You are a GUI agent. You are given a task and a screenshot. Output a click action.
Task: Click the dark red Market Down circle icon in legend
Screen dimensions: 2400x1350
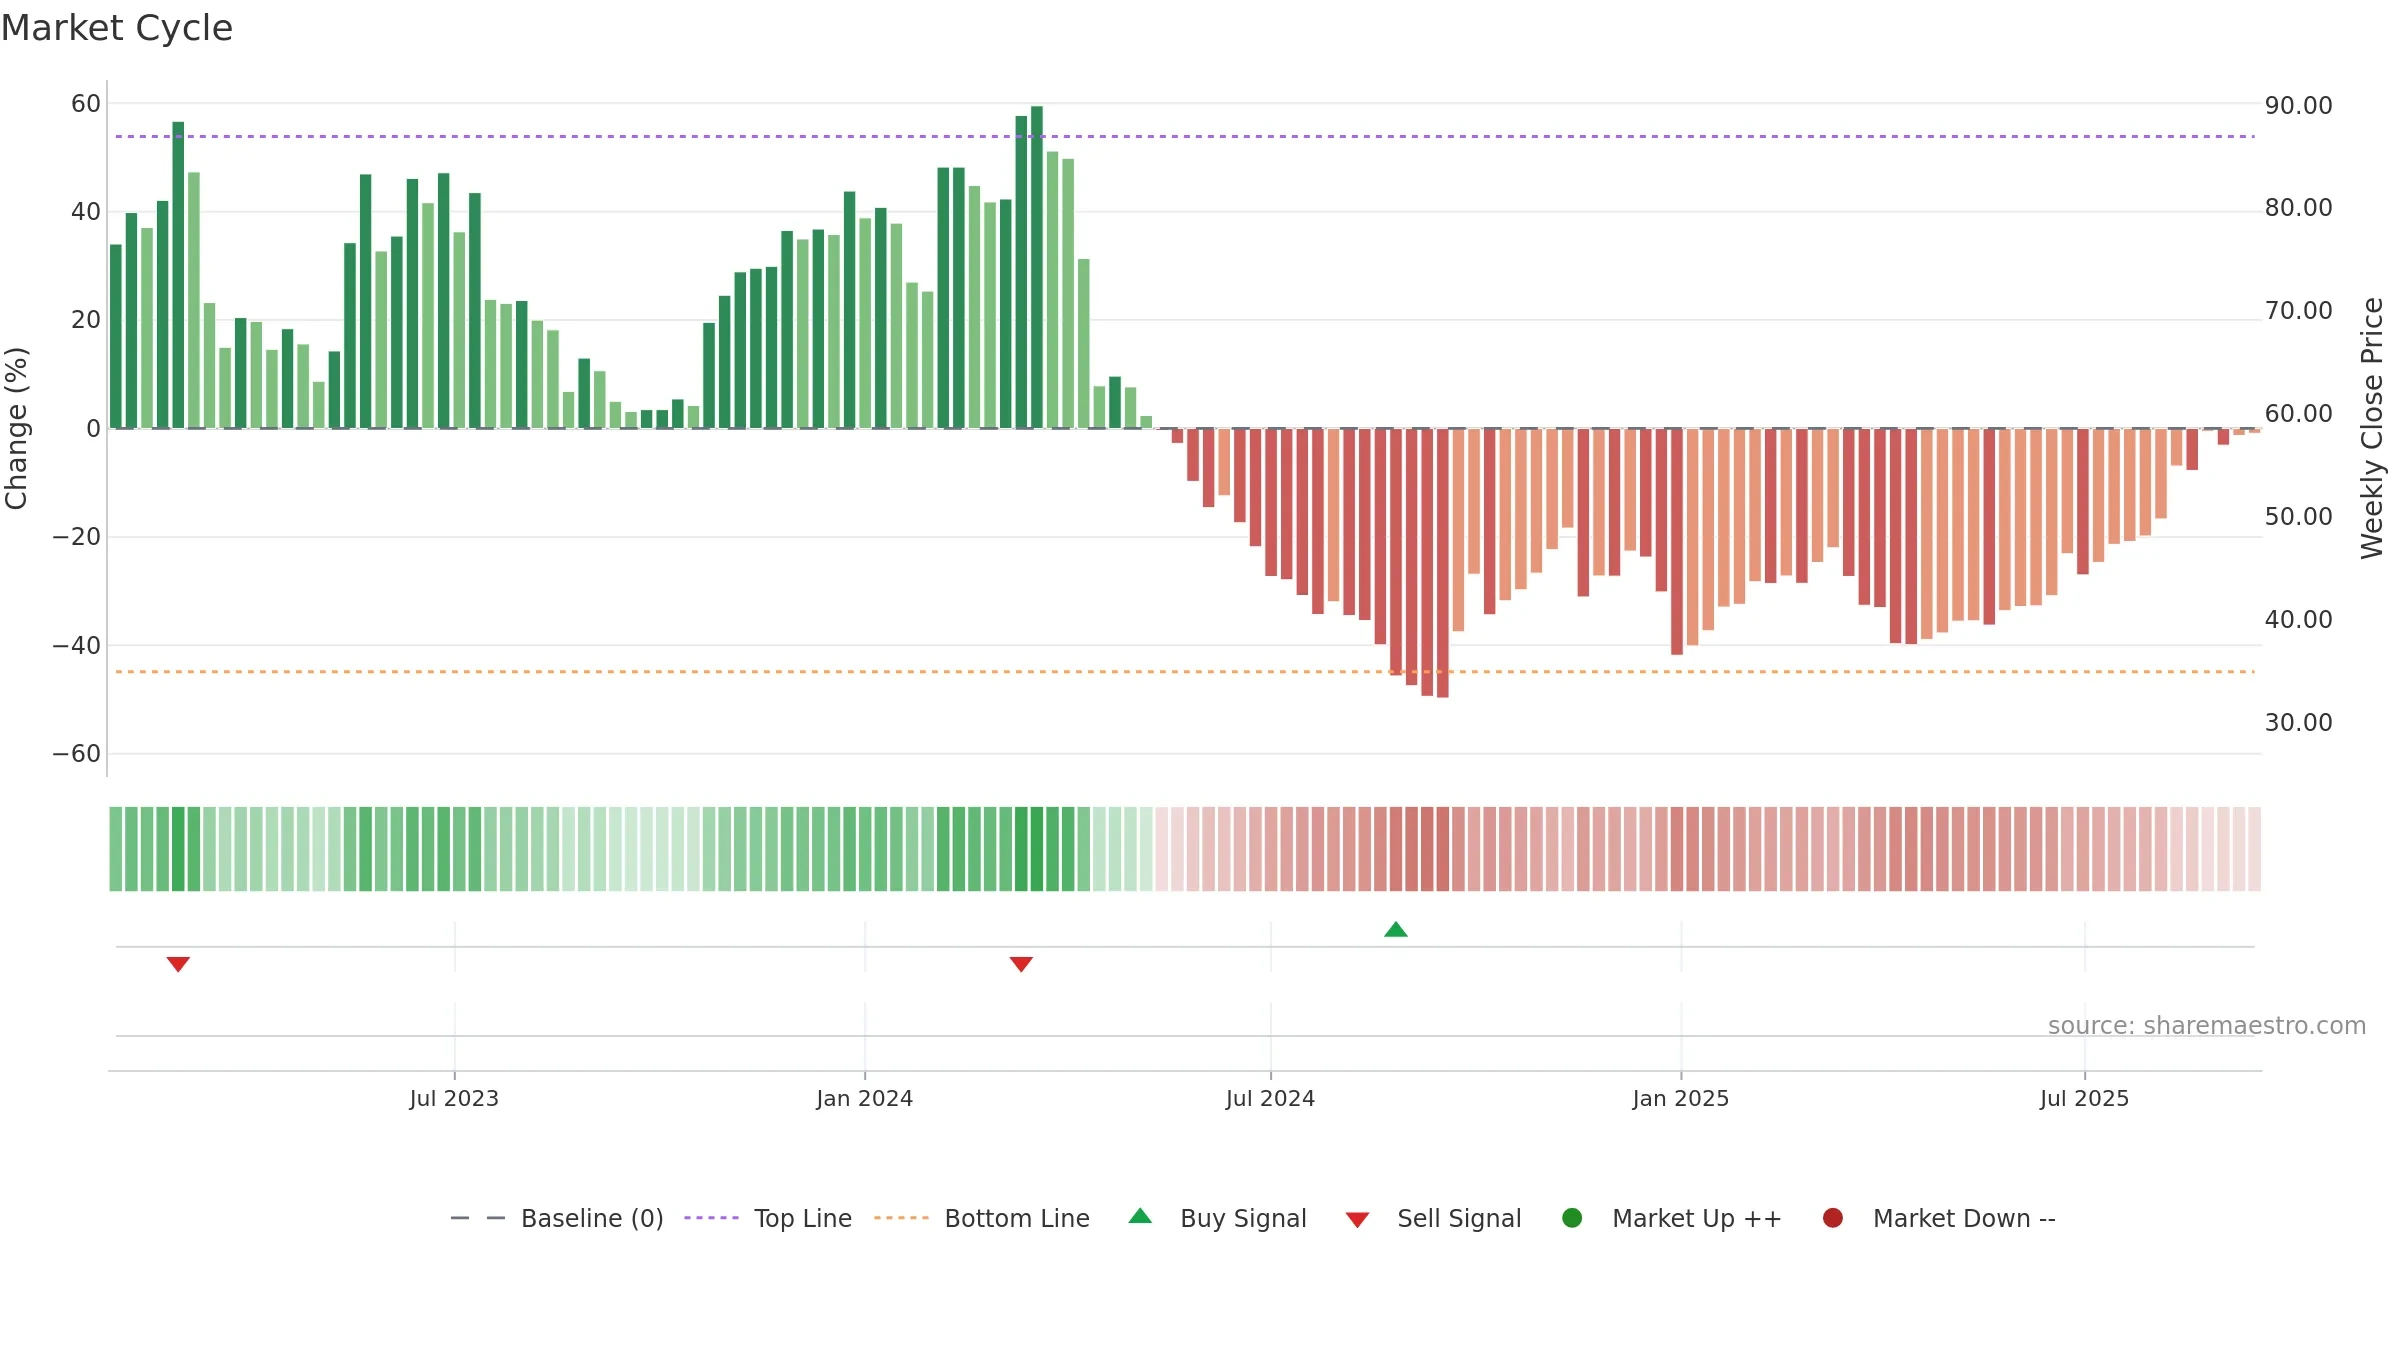click(1833, 1218)
